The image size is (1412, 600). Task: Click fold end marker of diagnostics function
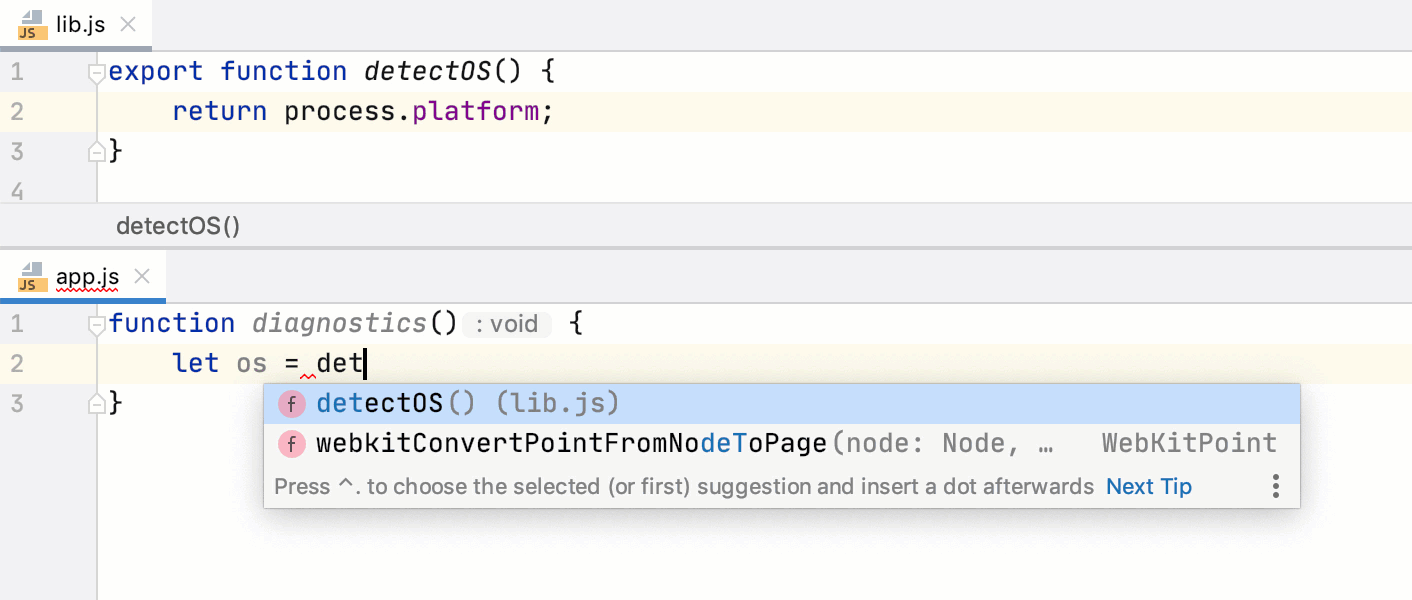(x=96, y=404)
